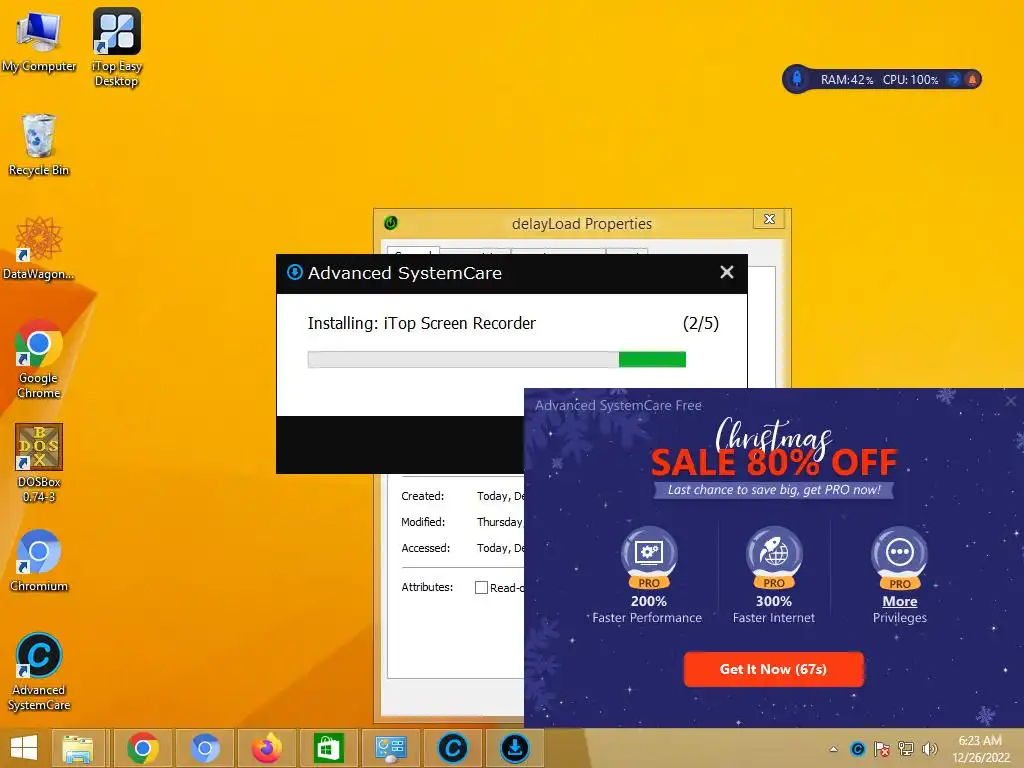Click the 200% Faster Performance PRO icon
This screenshot has height=768, width=1024.
coord(648,557)
